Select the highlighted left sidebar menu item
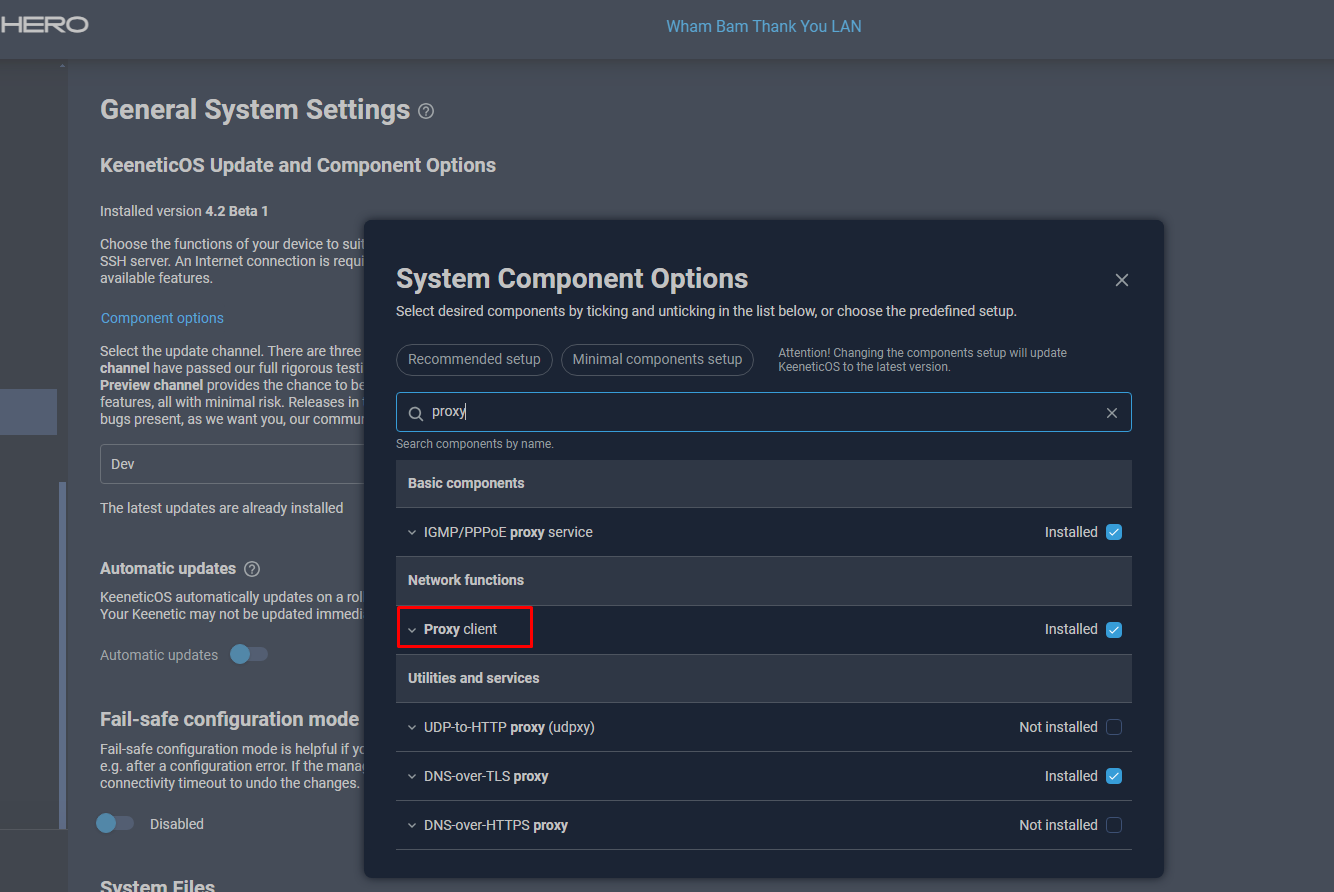Image resolution: width=1334 pixels, height=892 pixels. click(x=28, y=412)
